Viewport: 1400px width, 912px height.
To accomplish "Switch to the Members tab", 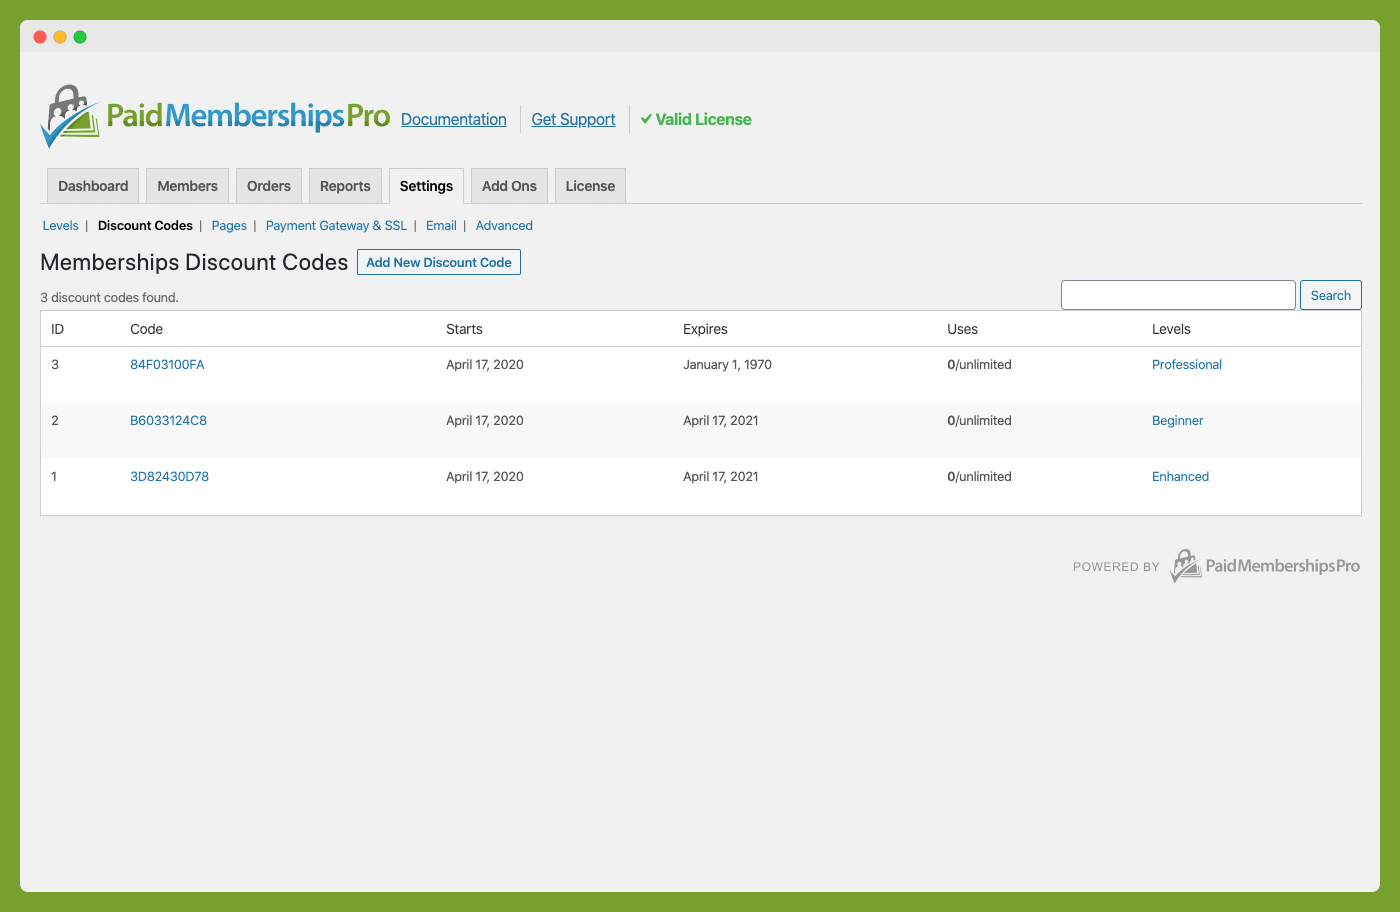I will pos(187,186).
